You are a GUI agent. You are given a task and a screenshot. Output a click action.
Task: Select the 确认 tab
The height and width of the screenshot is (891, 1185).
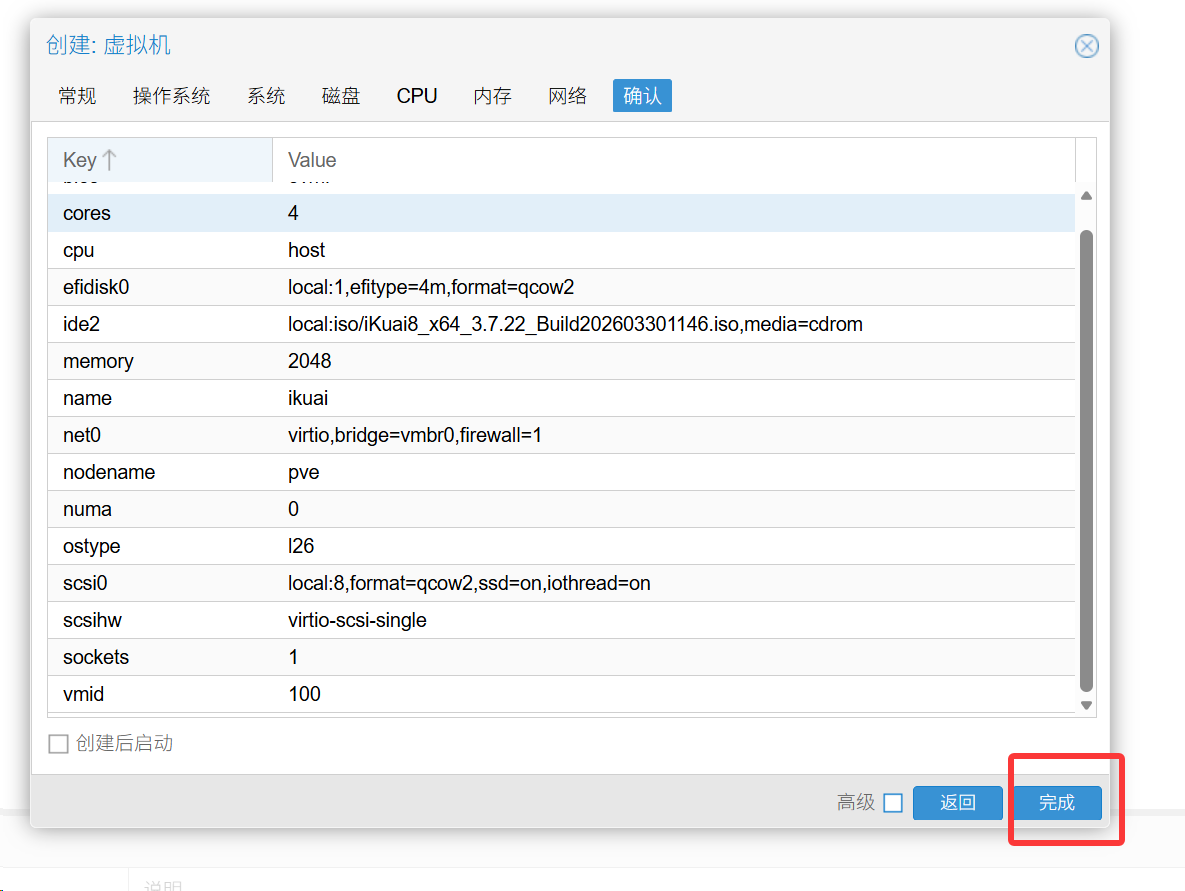point(642,96)
